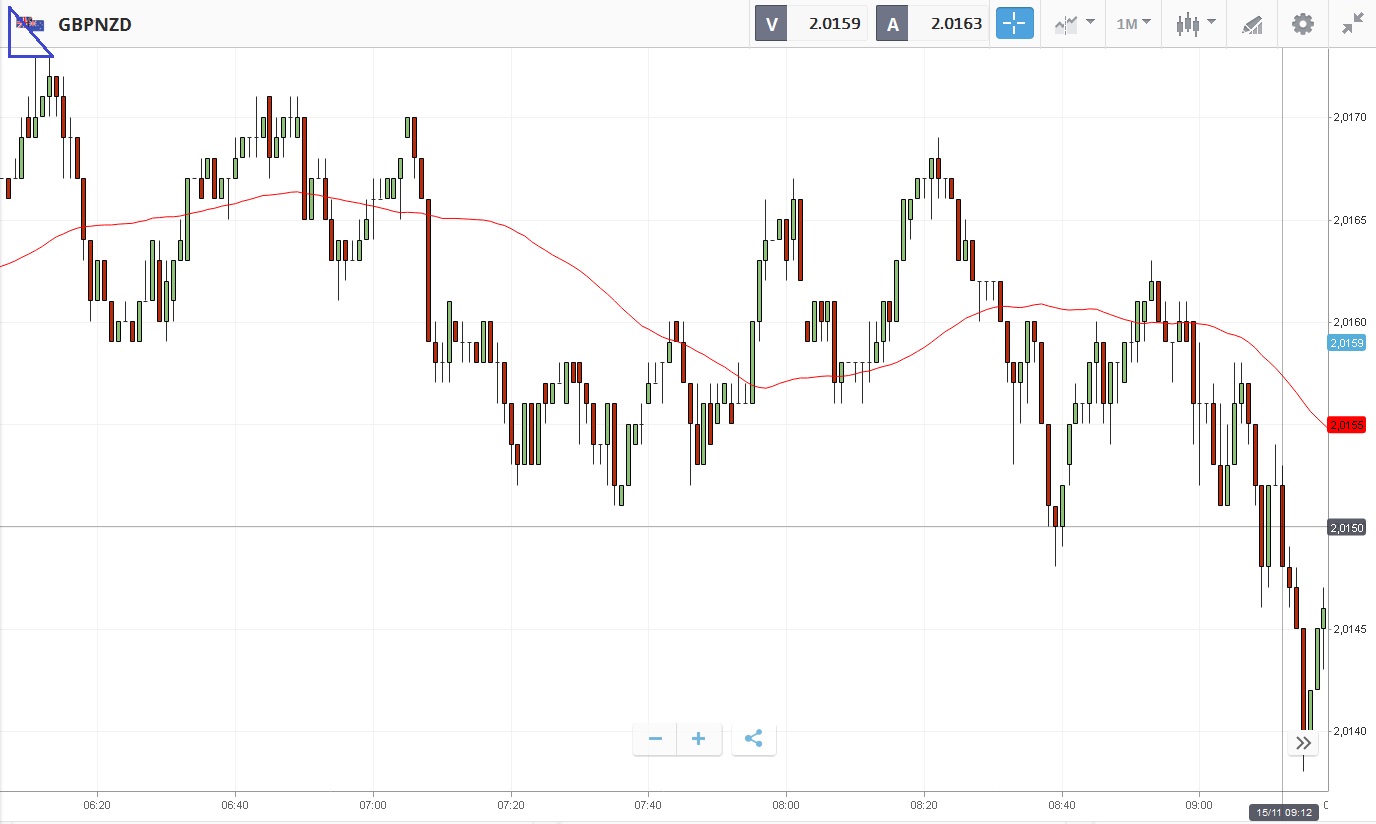
Task: Zoom out the chart with minus
Action: point(655,739)
